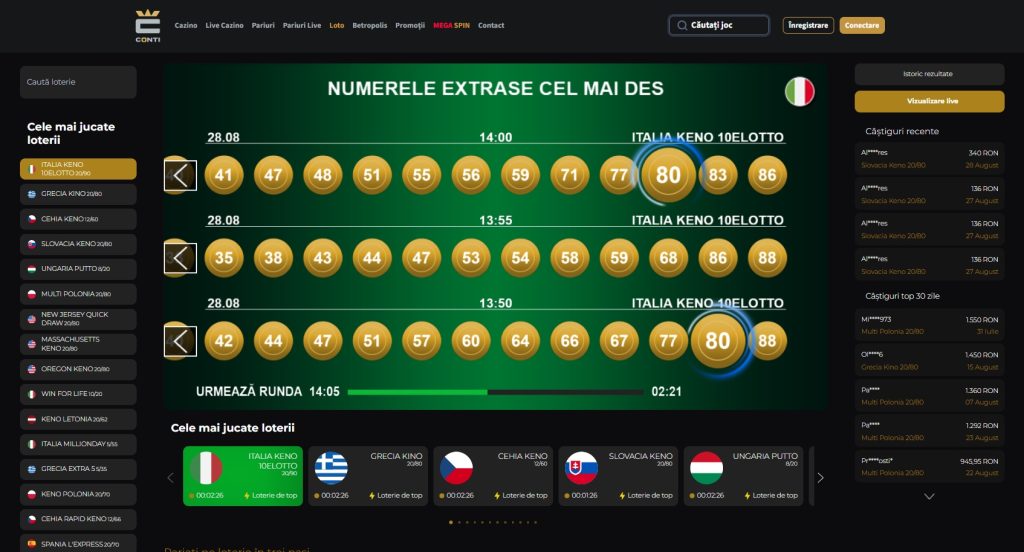Select the Loto menu item

click(336, 25)
